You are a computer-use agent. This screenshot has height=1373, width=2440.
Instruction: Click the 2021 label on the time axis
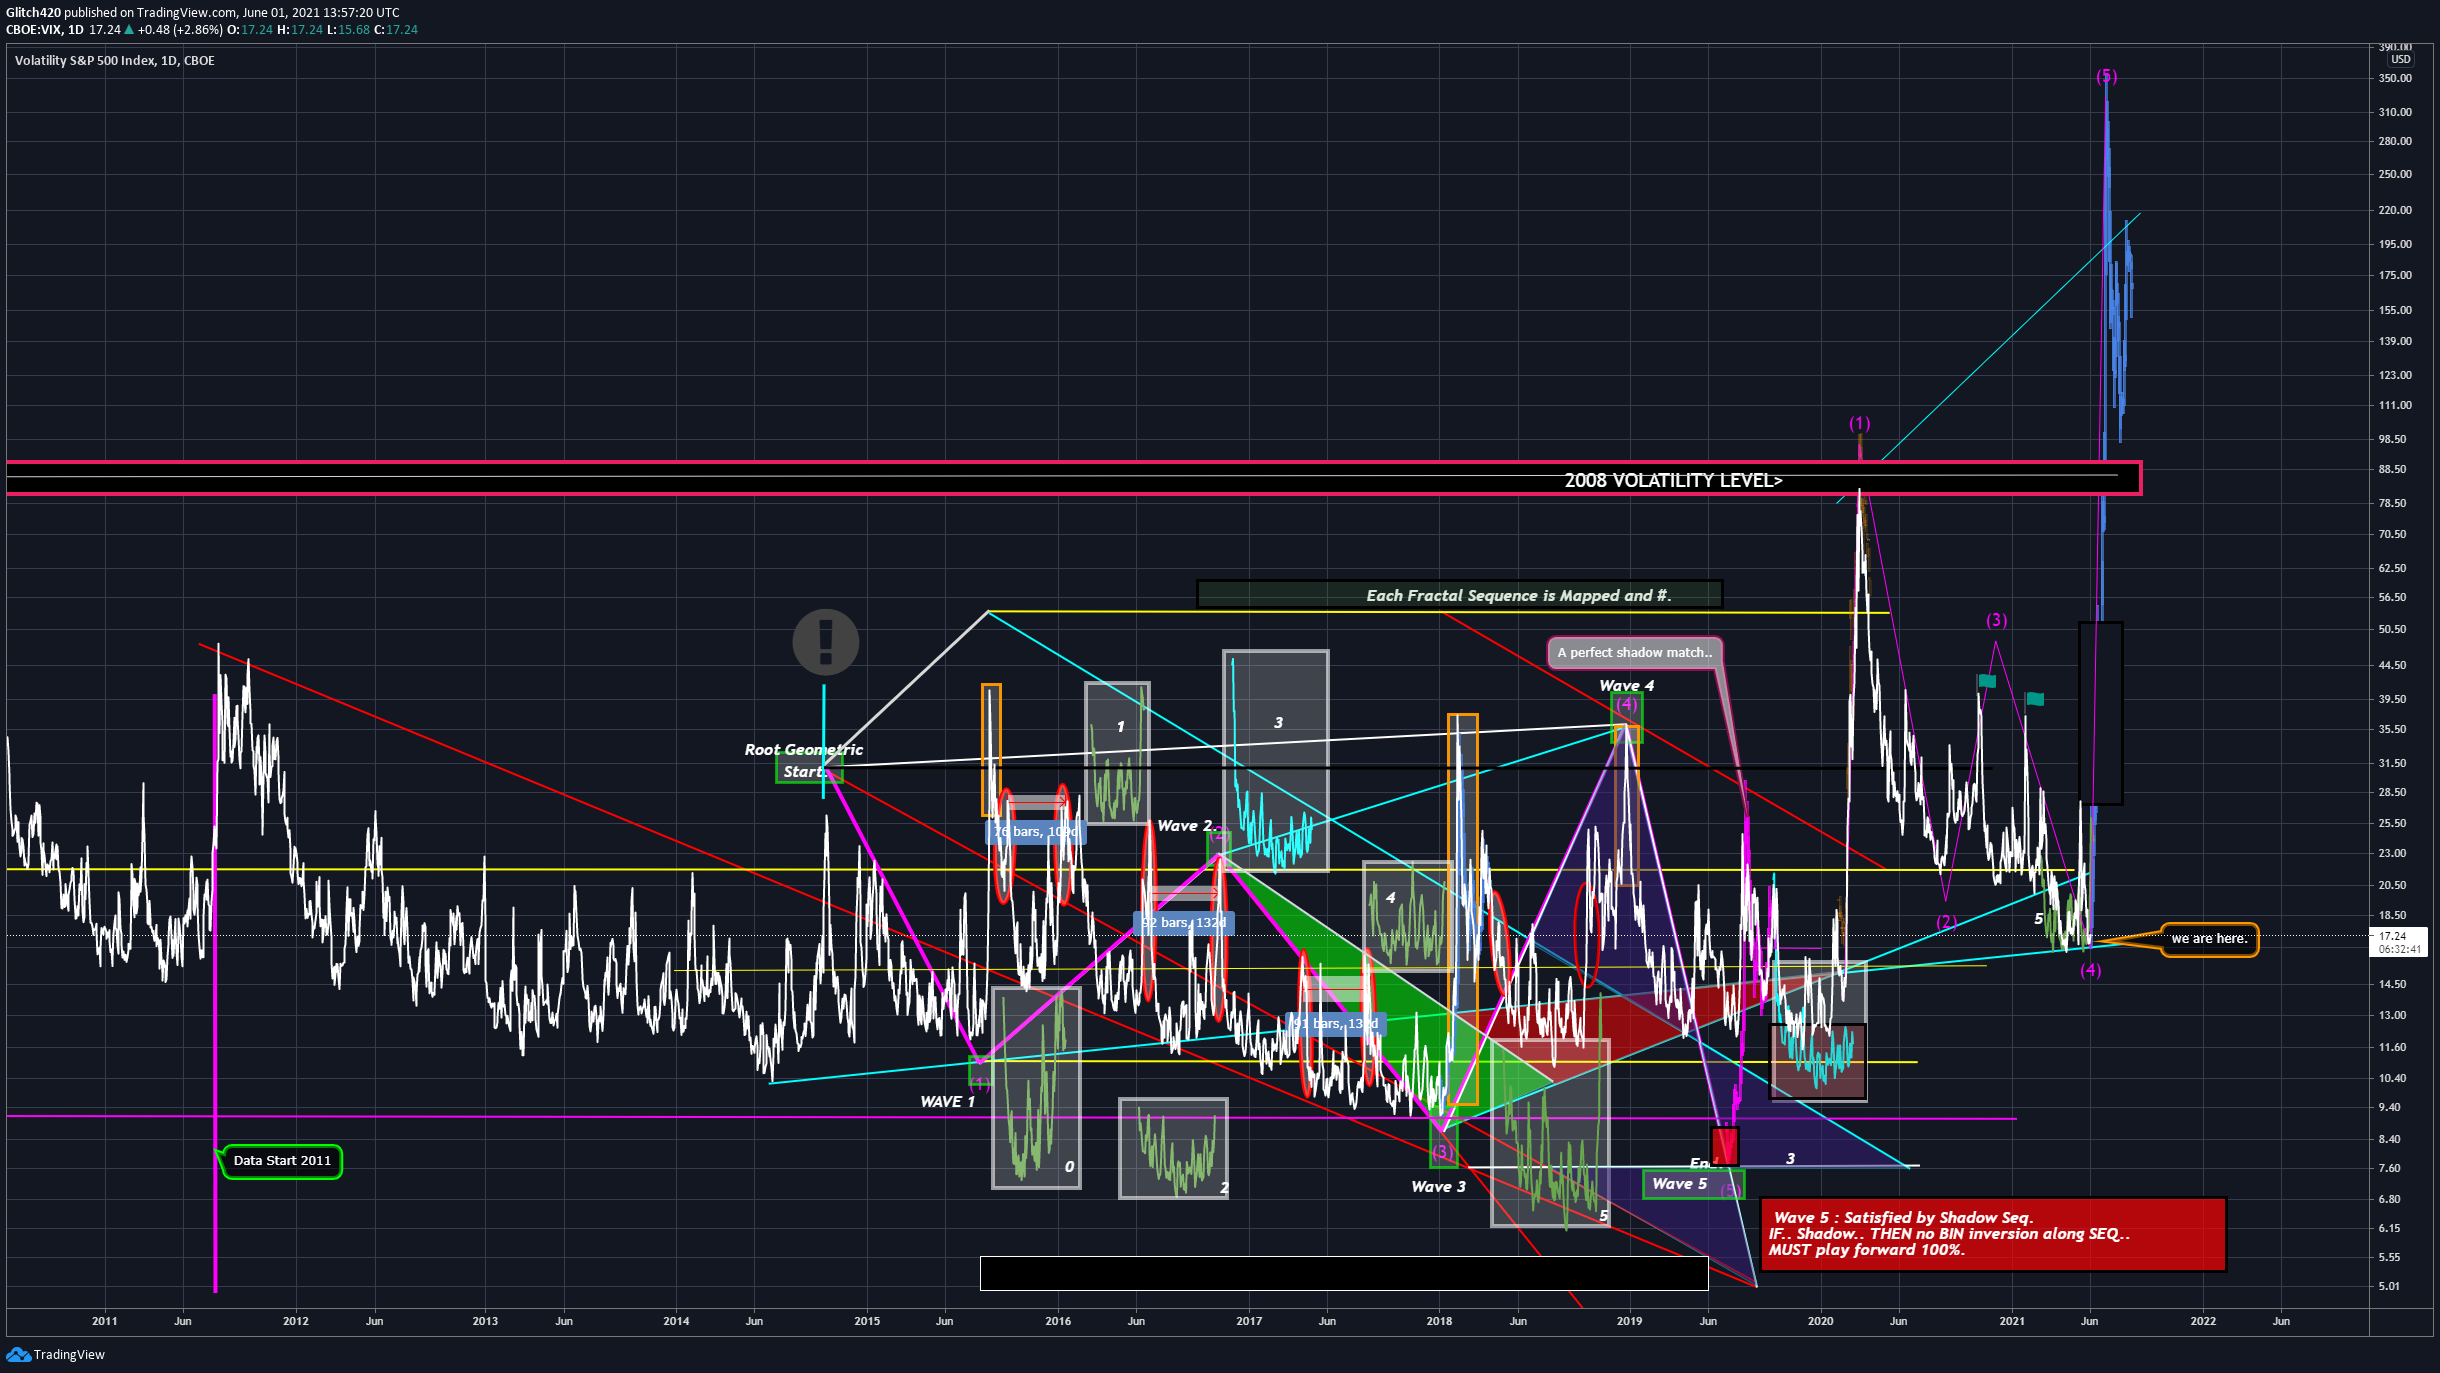tap(2011, 1322)
